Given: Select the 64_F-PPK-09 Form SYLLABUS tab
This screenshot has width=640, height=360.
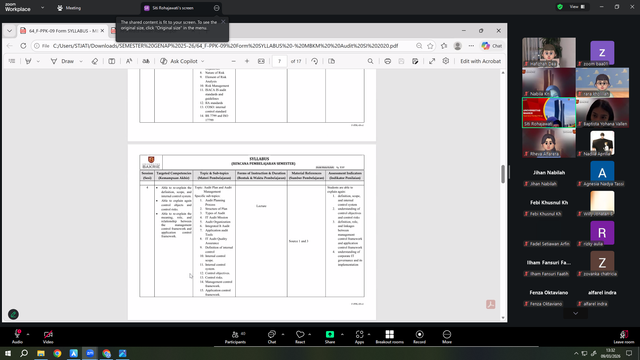Looking at the screenshot, I should pyautogui.click(x=63, y=31).
